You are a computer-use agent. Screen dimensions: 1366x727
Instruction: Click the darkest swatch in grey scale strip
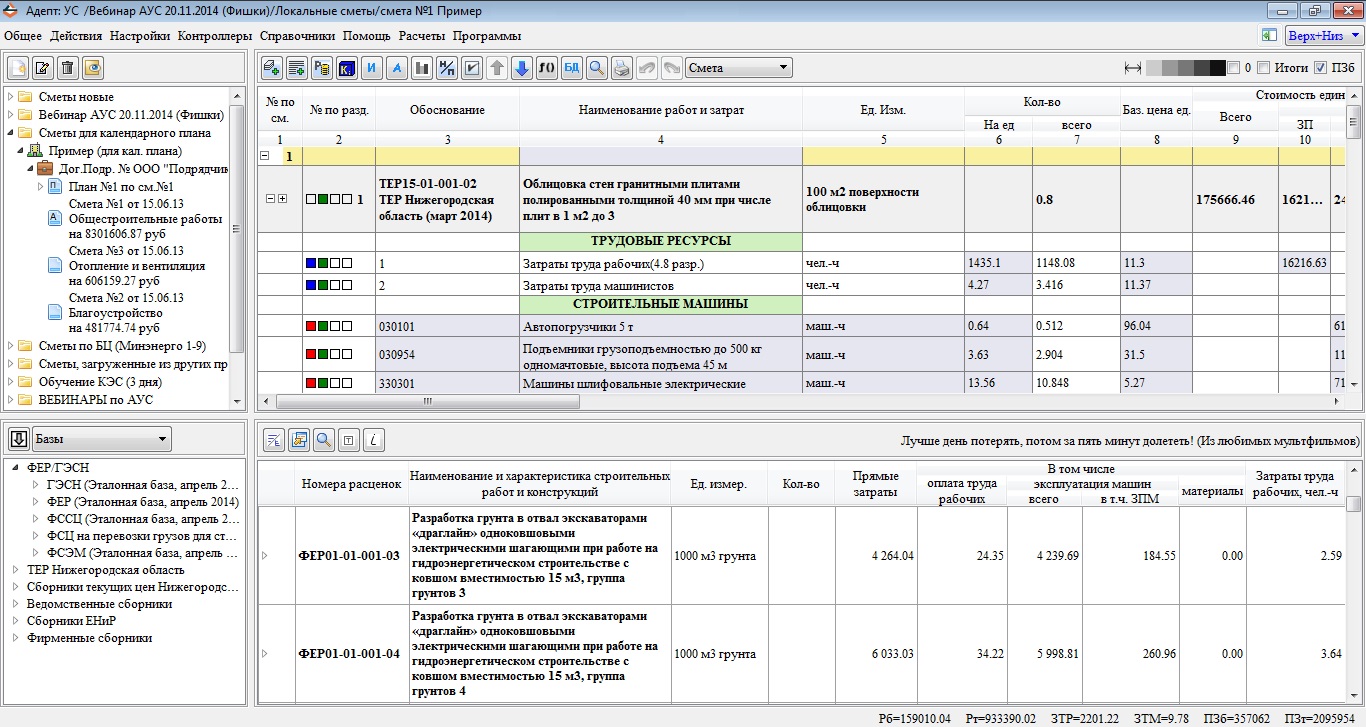click(x=1217, y=68)
